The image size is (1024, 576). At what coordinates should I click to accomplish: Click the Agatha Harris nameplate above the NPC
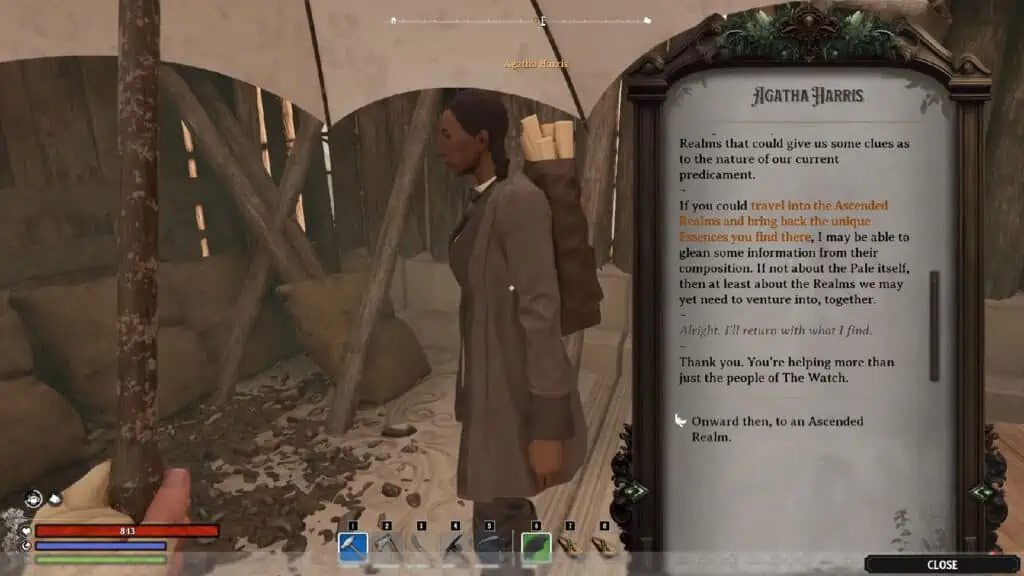point(536,64)
